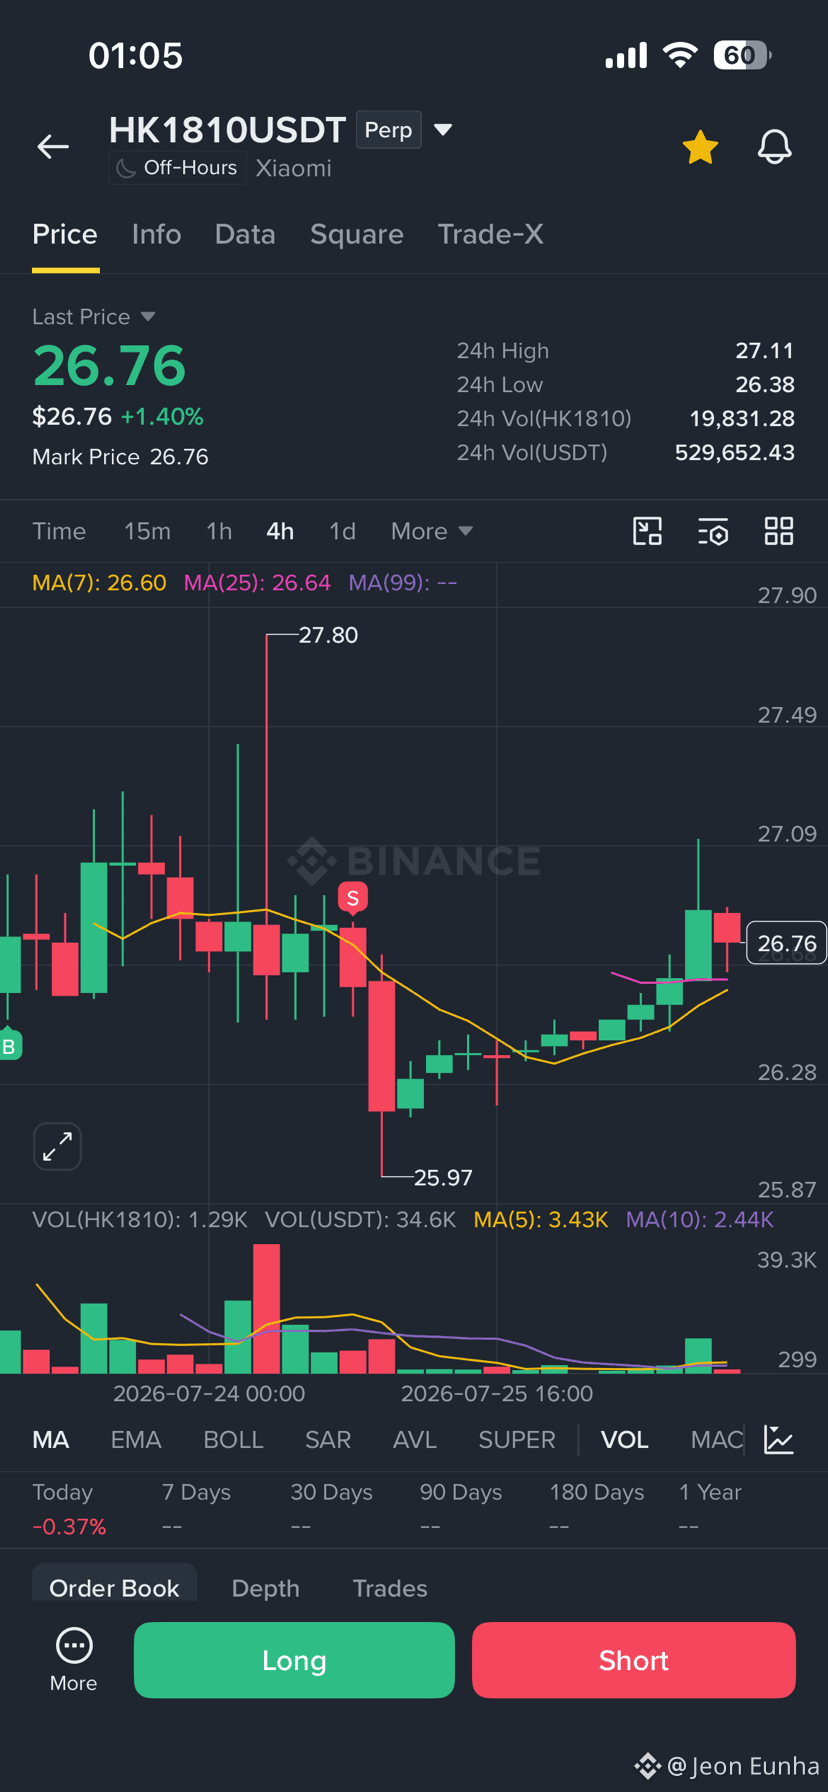Expand chart to fullscreen

click(x=57, y=1146)
